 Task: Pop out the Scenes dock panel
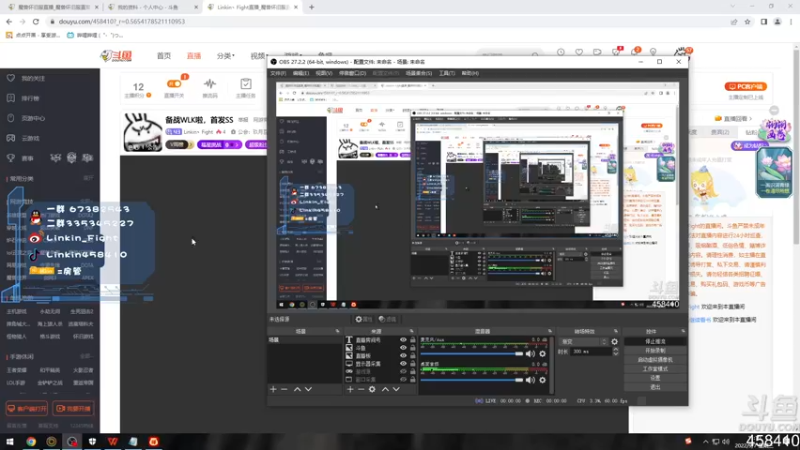(337, 331)
